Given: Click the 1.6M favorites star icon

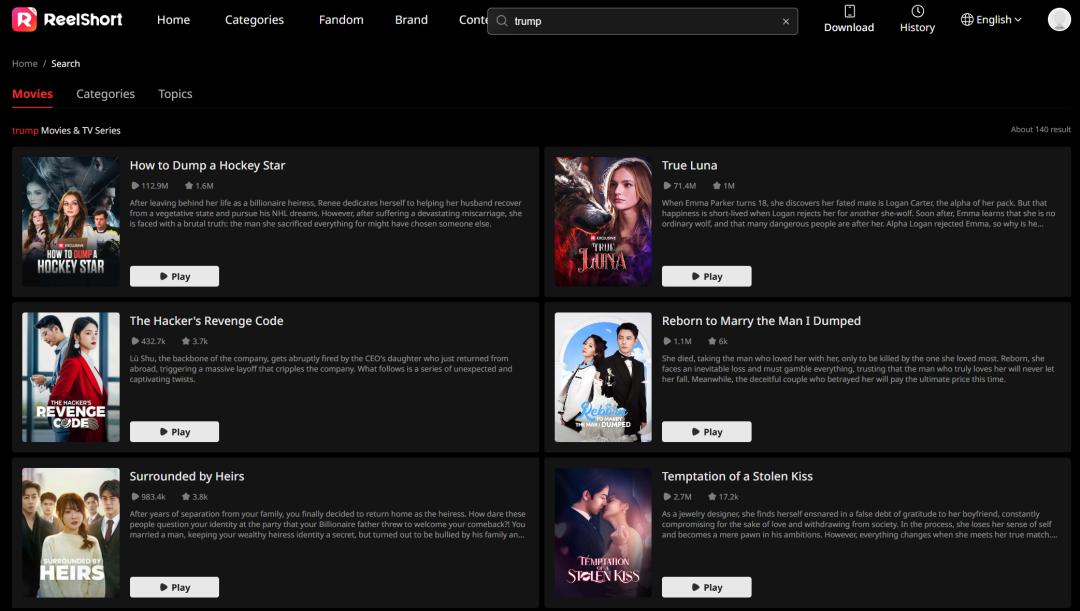Looking at the screenshot, I should 189,186.
